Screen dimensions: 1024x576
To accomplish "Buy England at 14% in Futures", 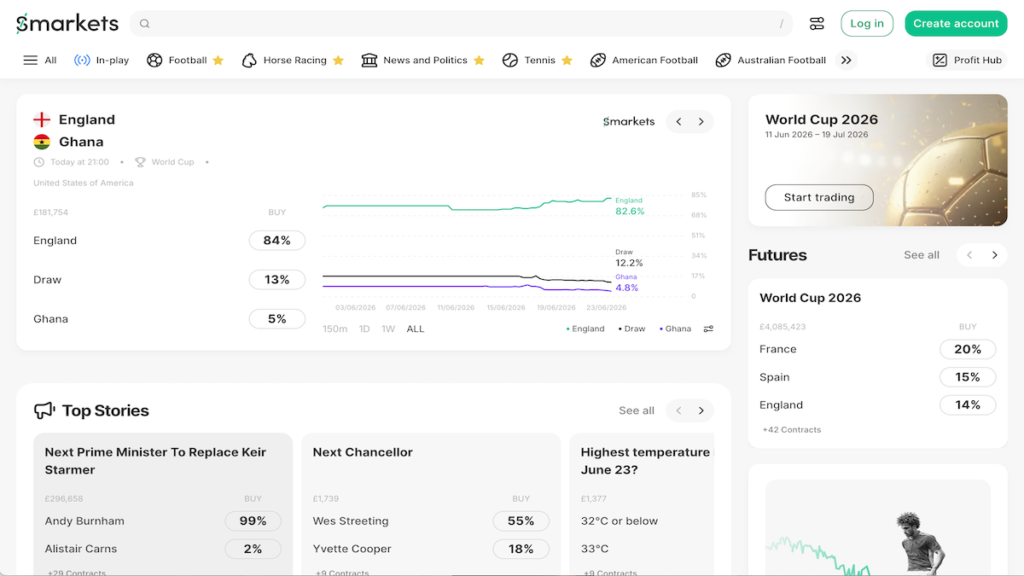I will tap(967, 405).
